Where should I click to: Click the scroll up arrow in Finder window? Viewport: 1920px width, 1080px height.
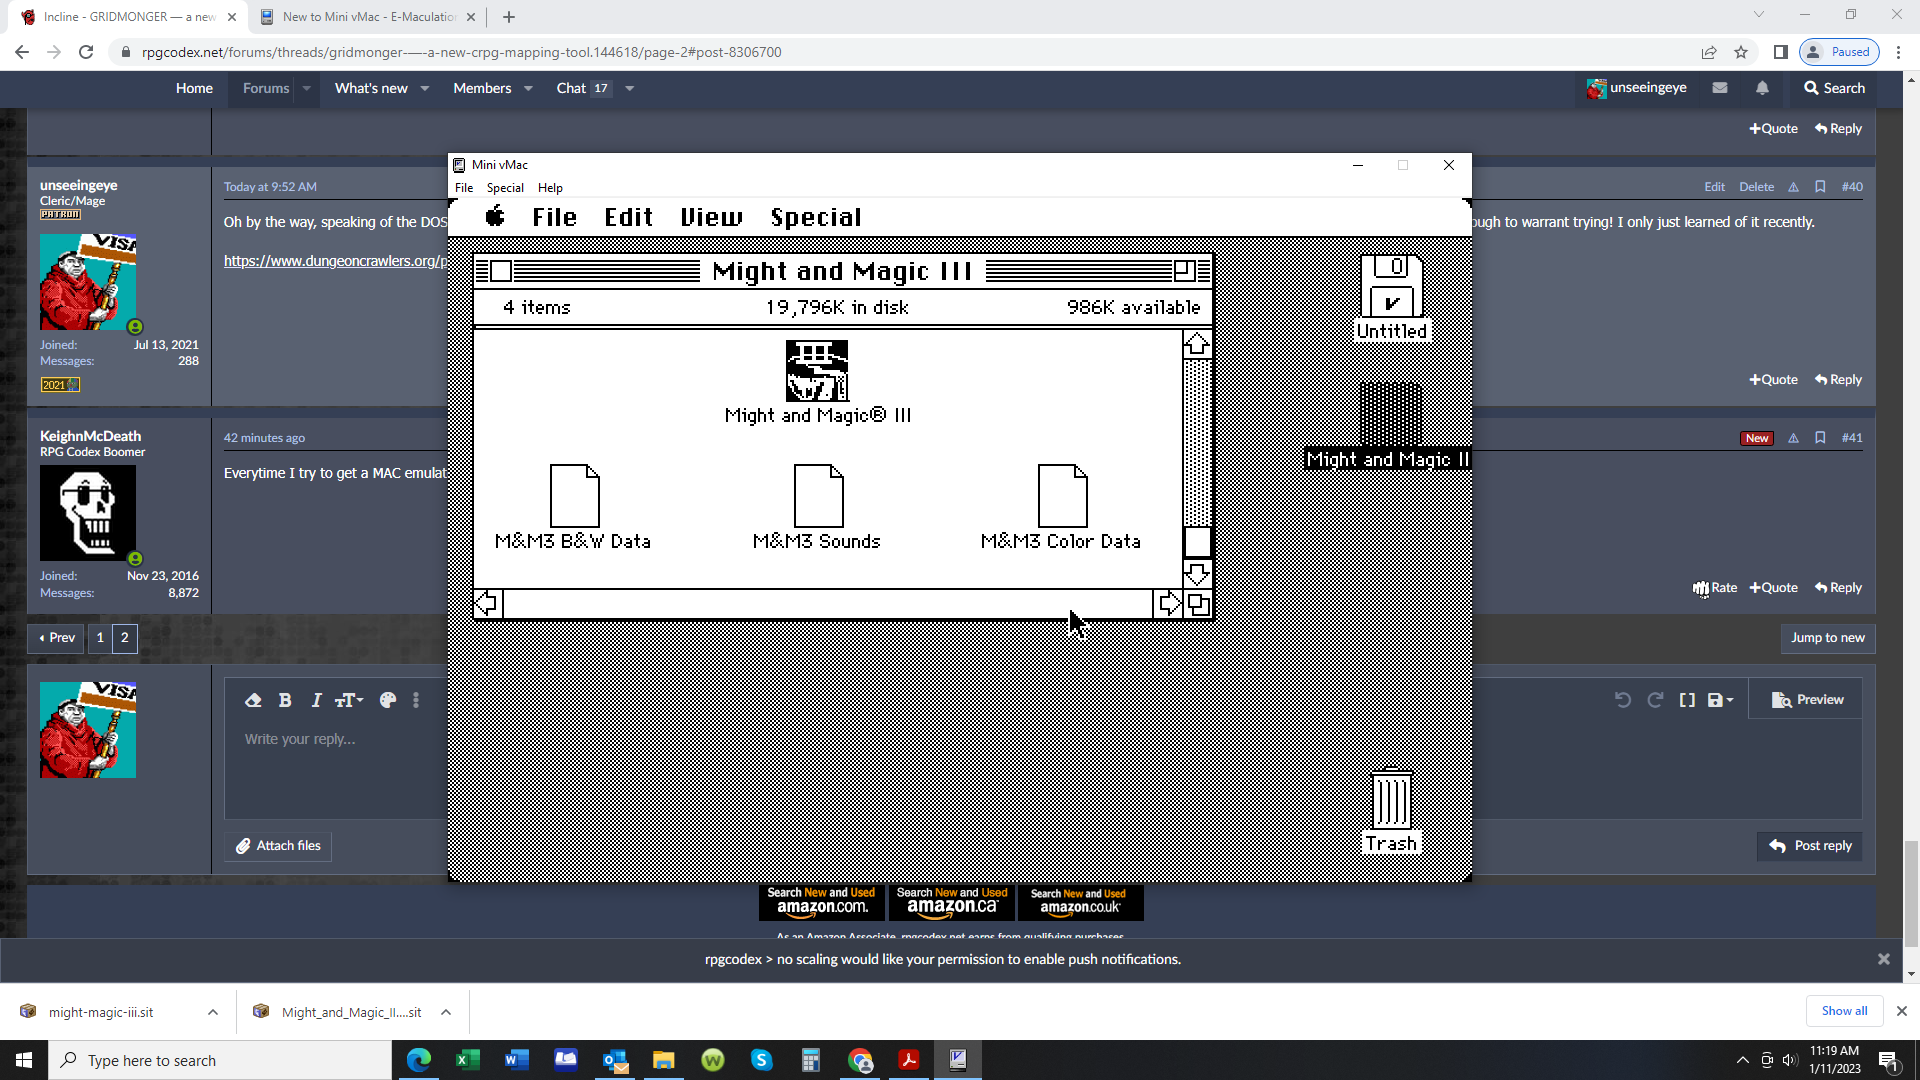pos(1197,345)
